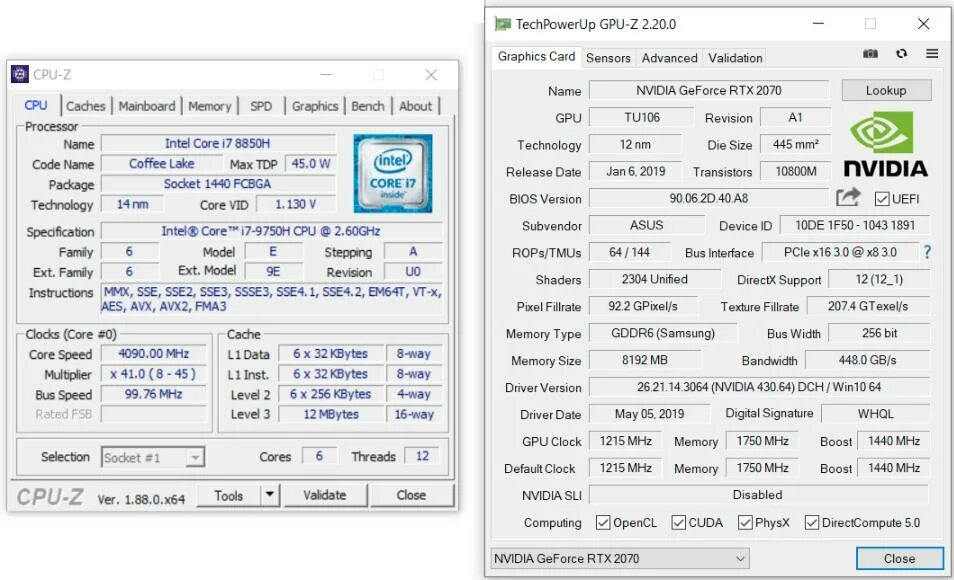This screenshot has height=580, width=954.
Task: Click the Max TDP value 45.0 W
Action: click(310, 164)
